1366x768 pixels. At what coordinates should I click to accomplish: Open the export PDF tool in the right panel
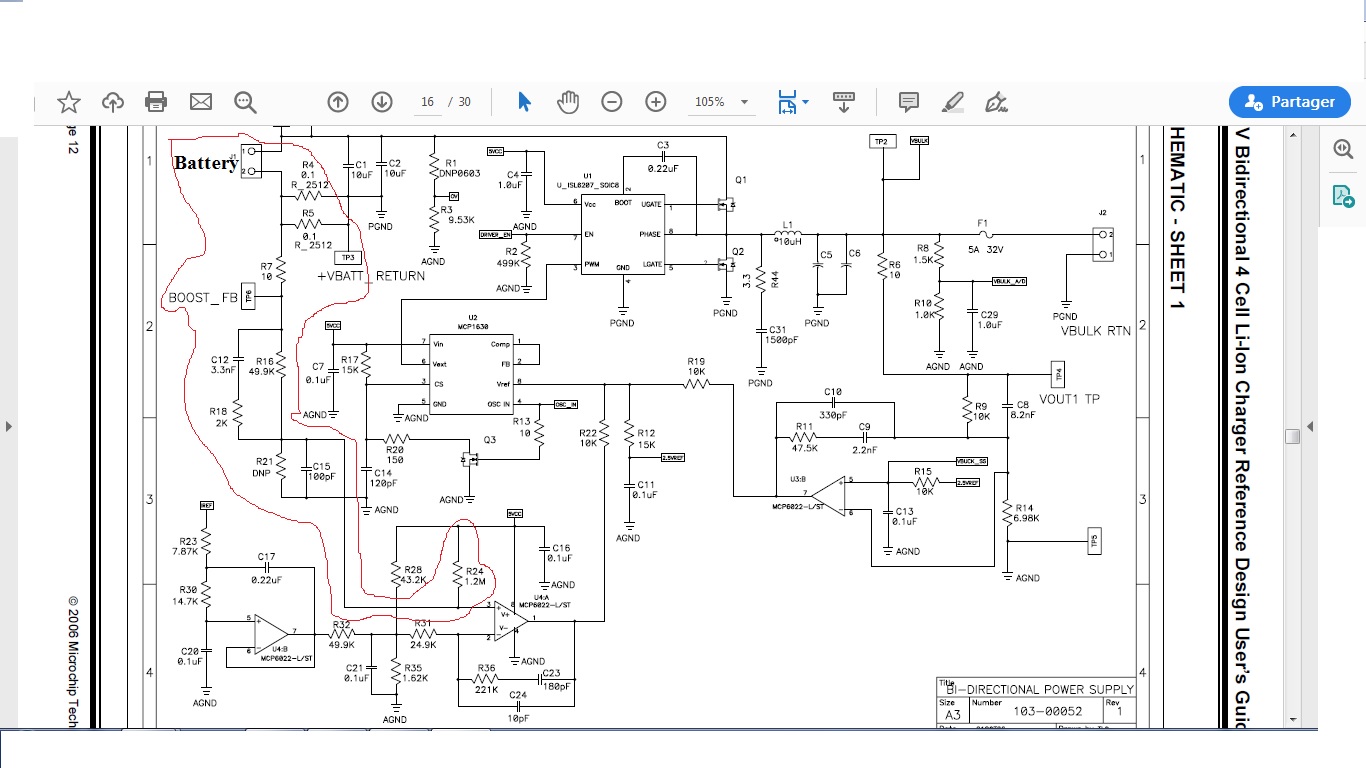point(1343,196)
